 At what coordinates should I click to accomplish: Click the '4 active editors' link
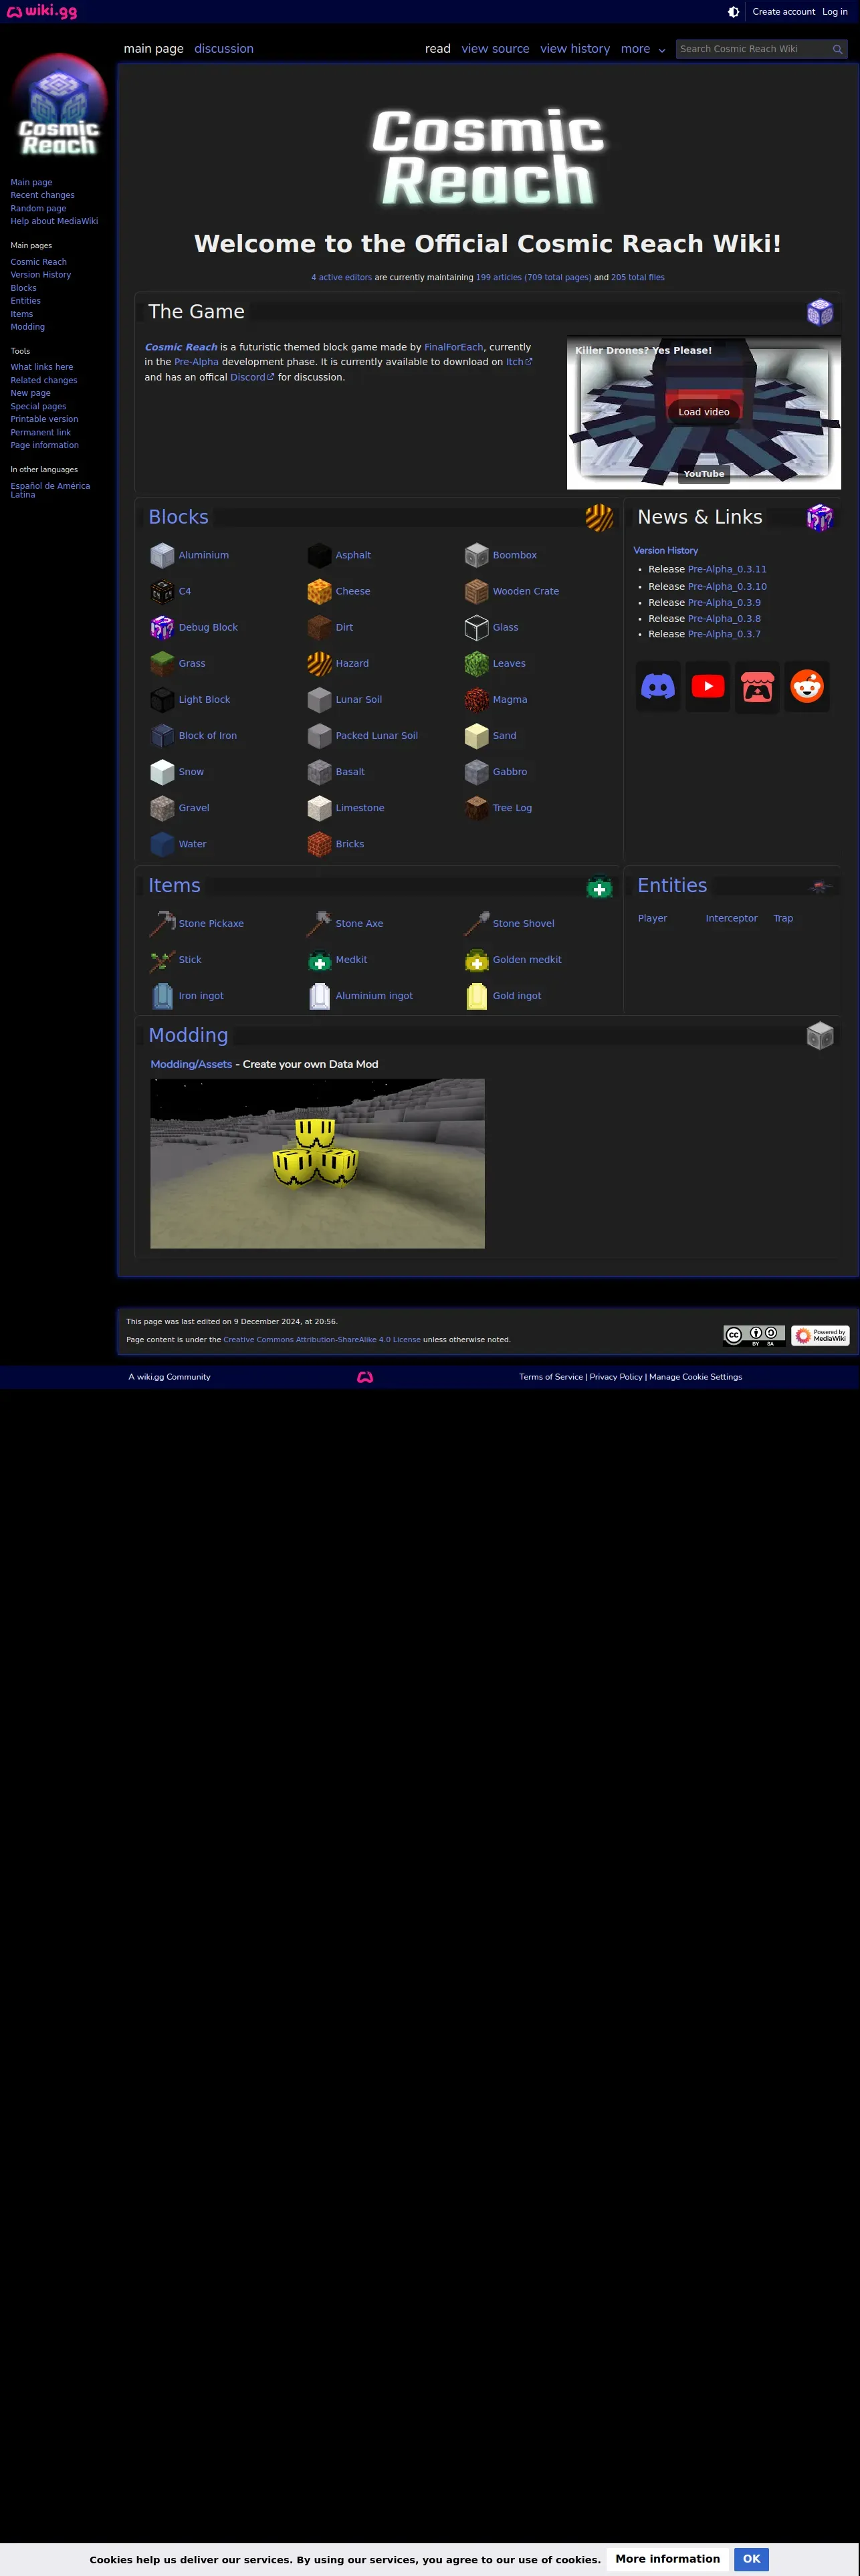341,278
